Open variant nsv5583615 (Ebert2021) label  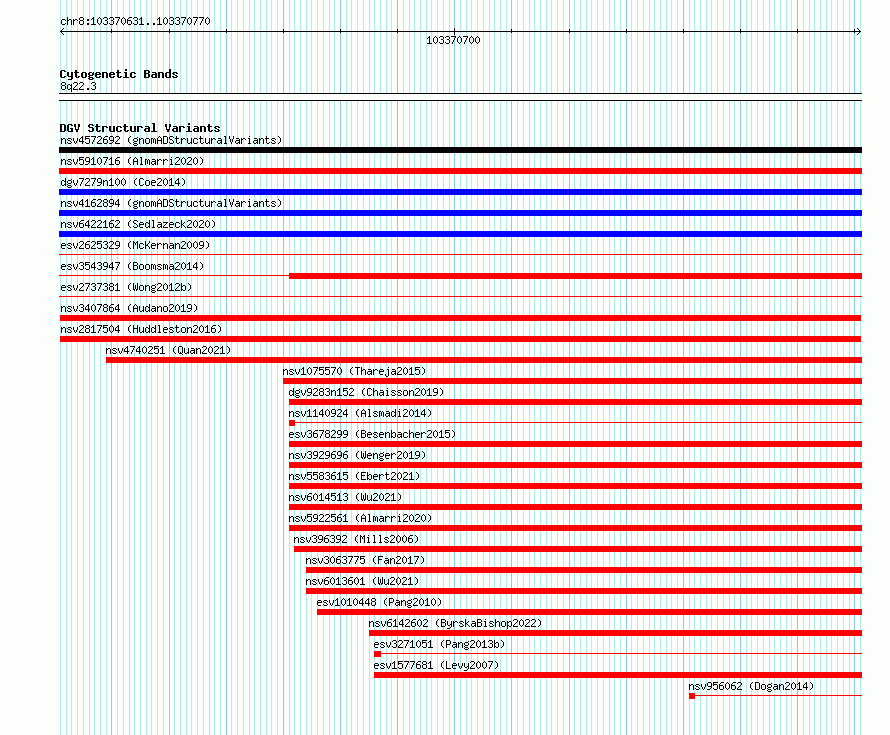point(354,476)
